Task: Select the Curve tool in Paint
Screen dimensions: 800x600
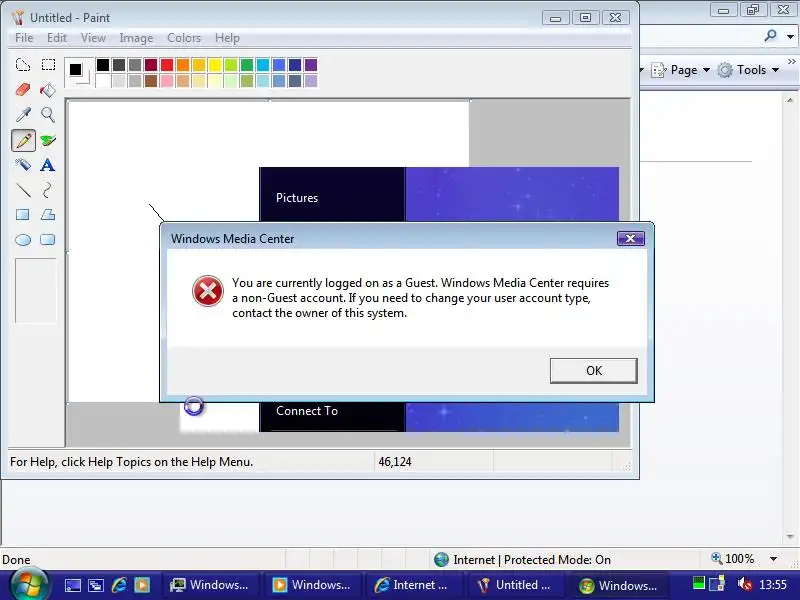Action: (x=48, y=190)
